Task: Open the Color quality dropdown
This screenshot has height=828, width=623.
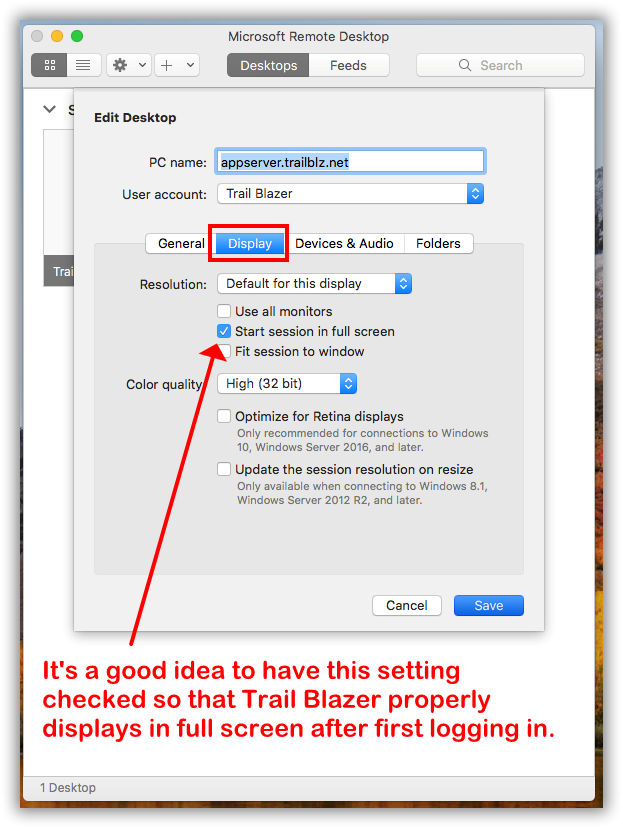Action: [x=286, y=383]
